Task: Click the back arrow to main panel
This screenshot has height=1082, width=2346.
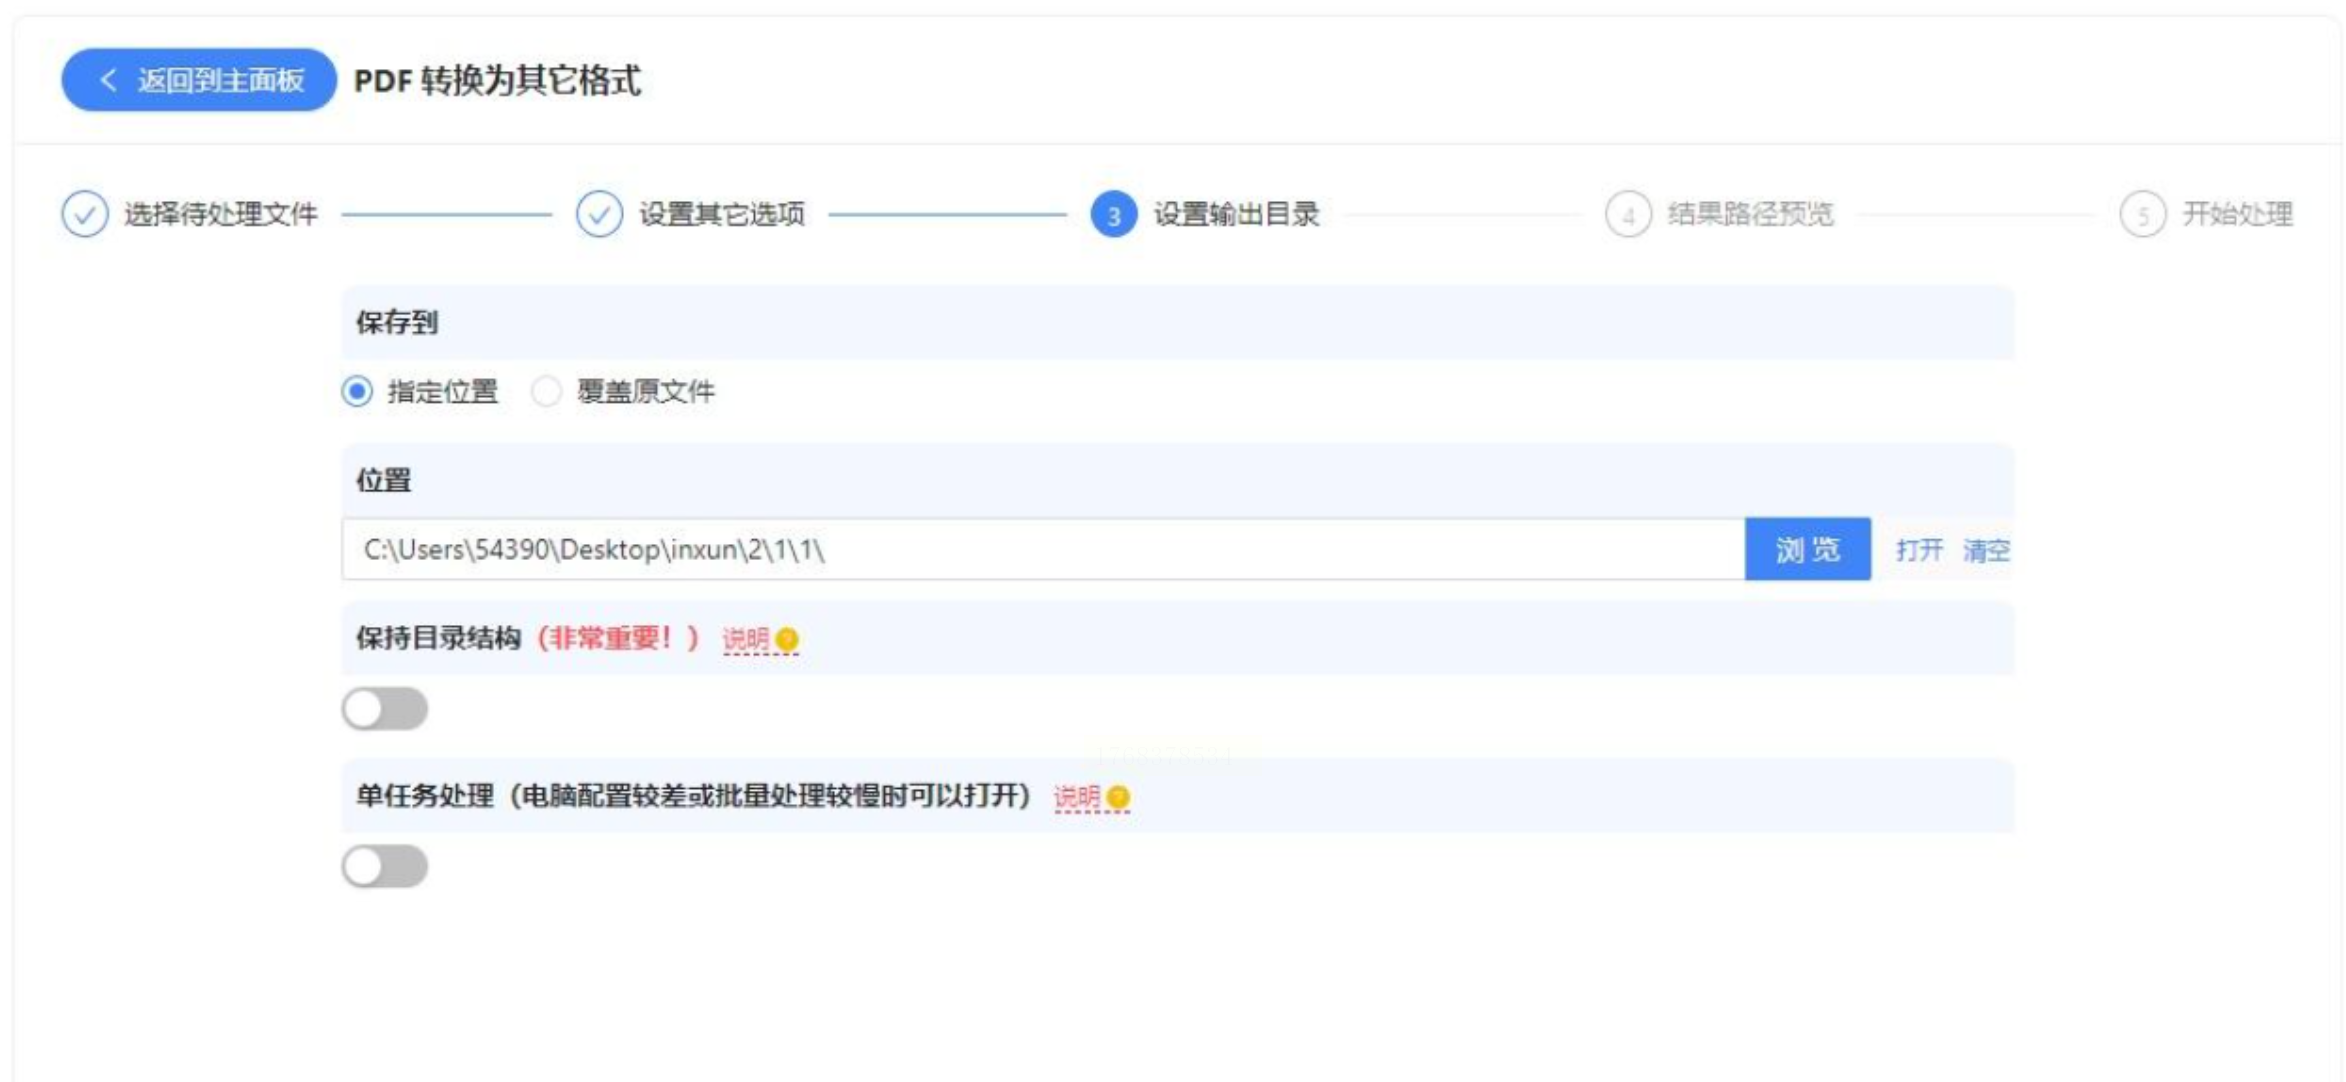Action: pyautogui.click(x=109, y=80)
